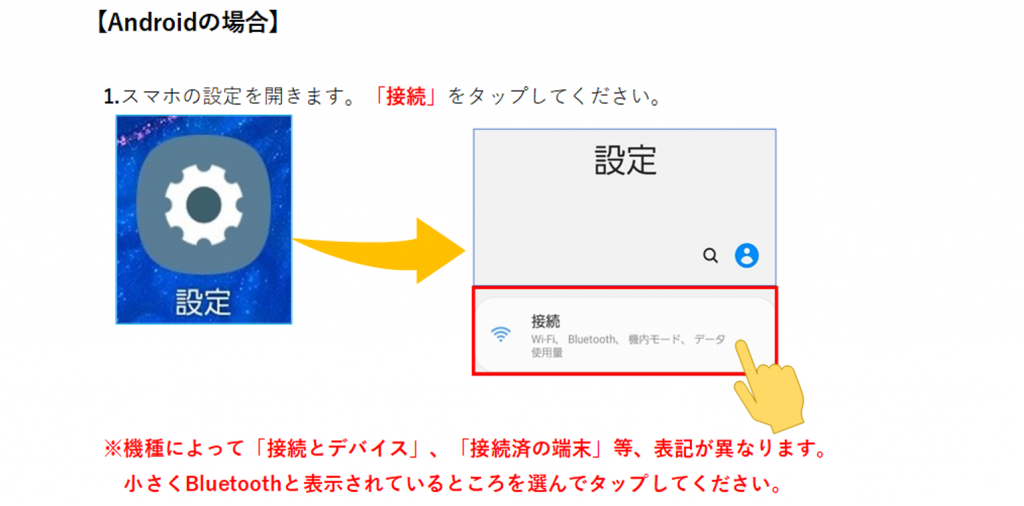Click the 使用量 text in 接続 row
This screenshot has height=506, width=1024.
(547, 353)
